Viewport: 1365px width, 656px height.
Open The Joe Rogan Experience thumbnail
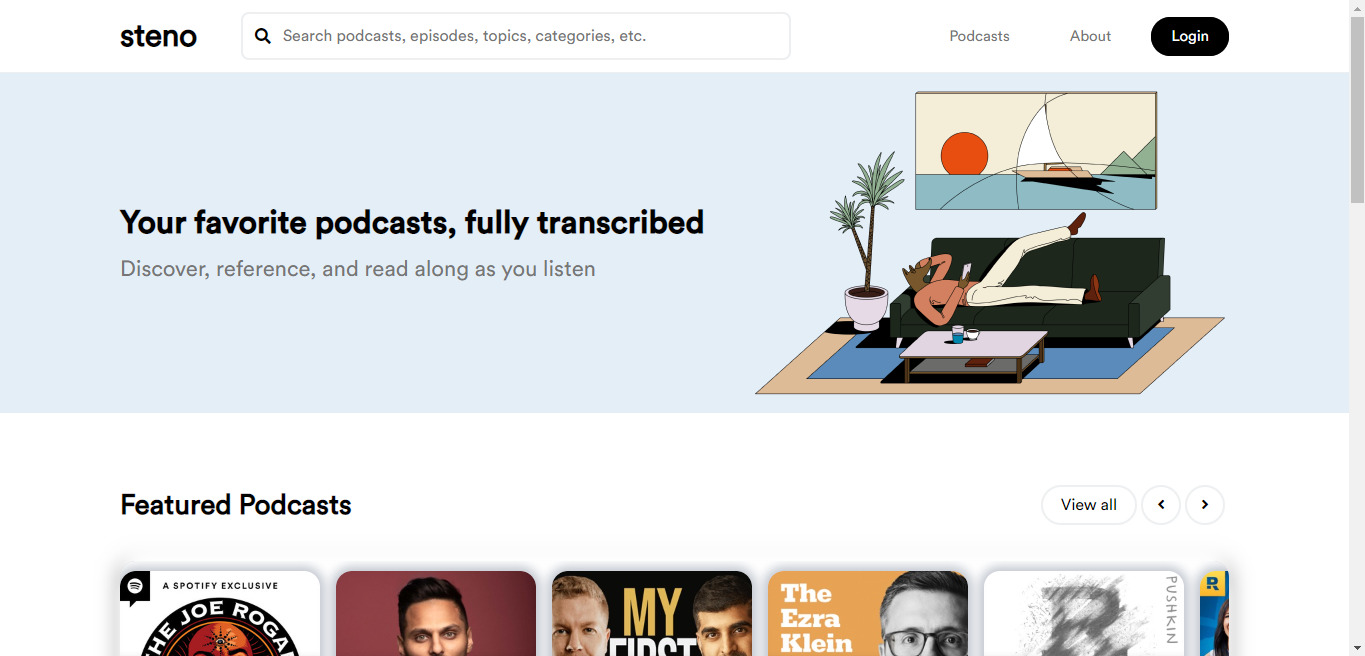[220, 613]
